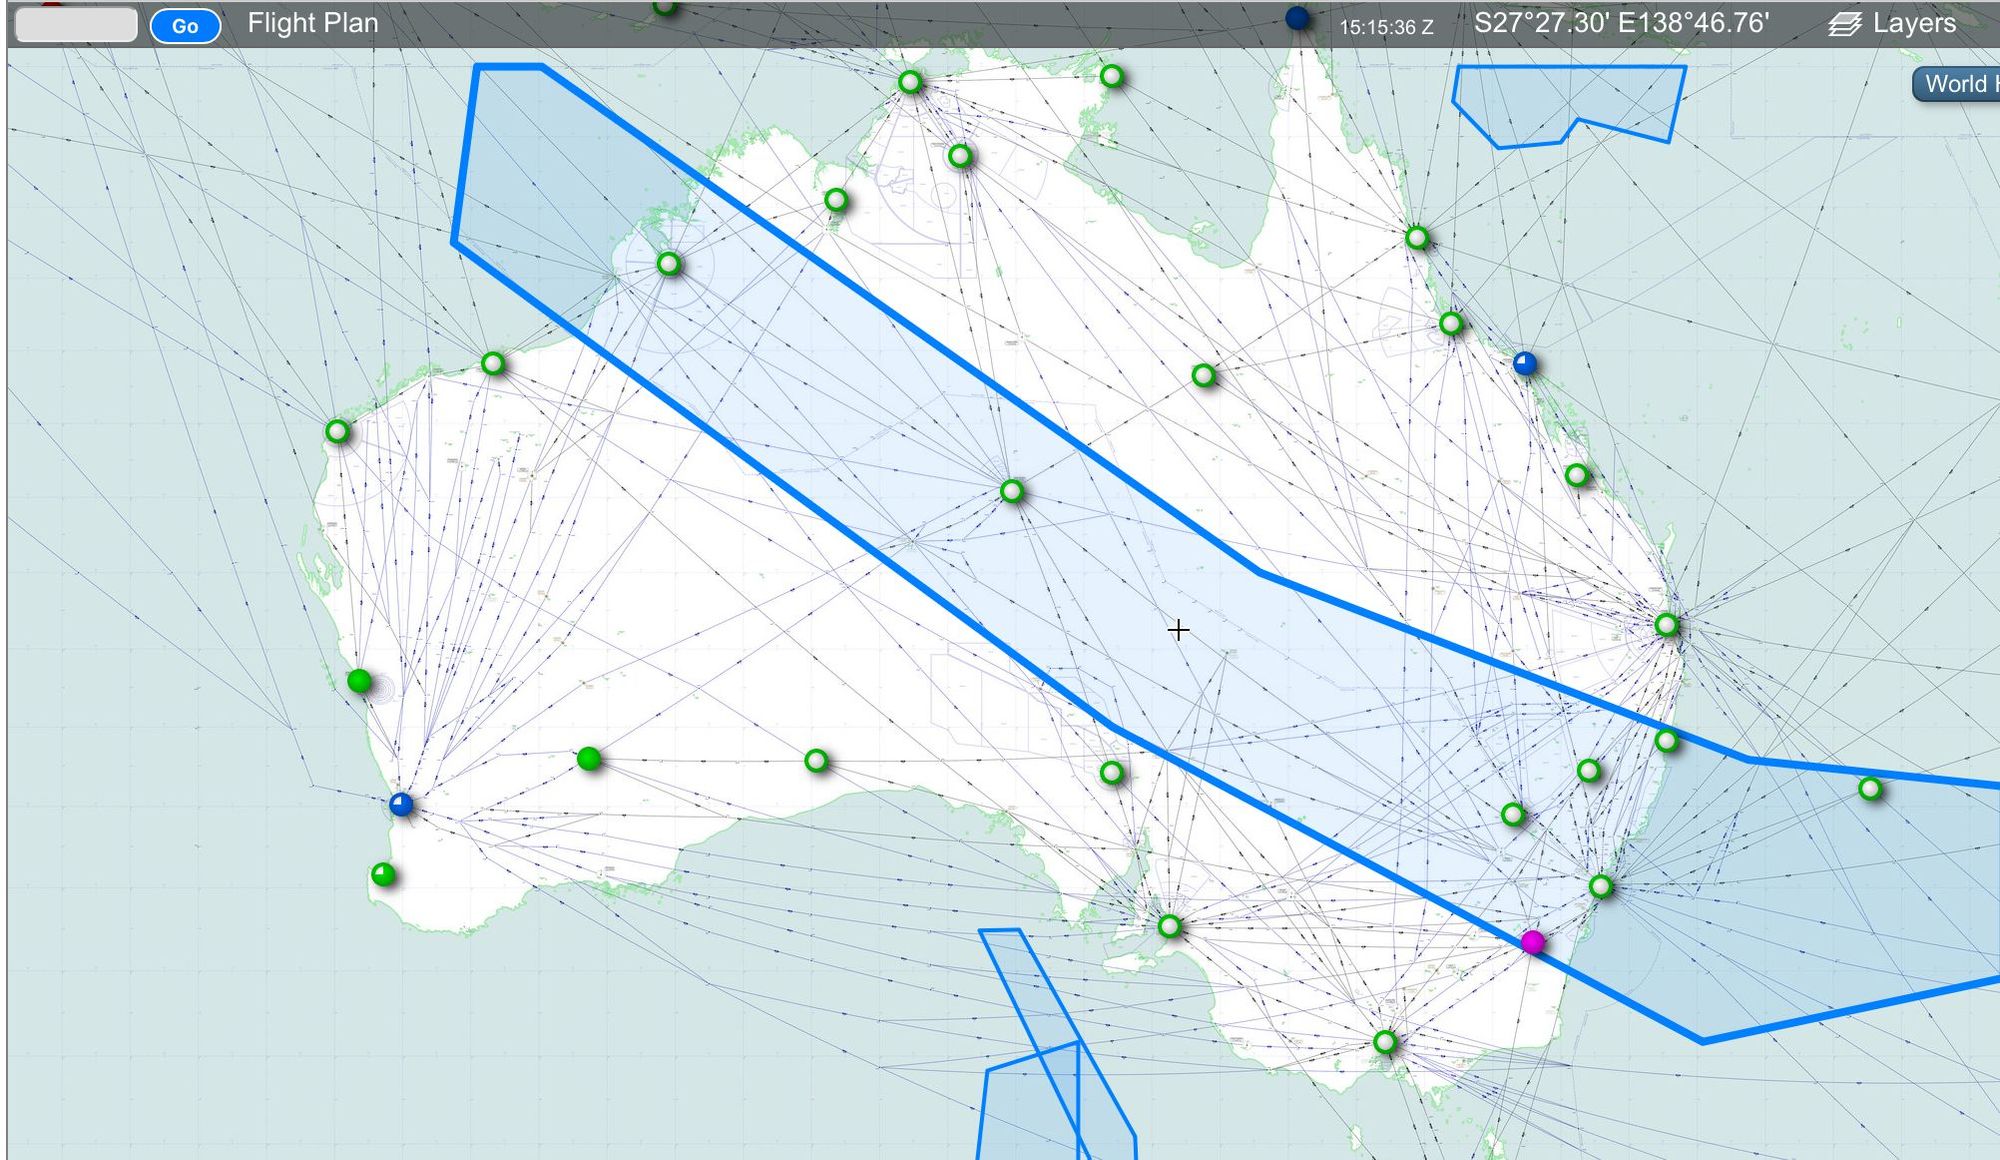Click the green ring marker in central Australia
Screen dimensions: 2000x1160
tap(1012, 491)
